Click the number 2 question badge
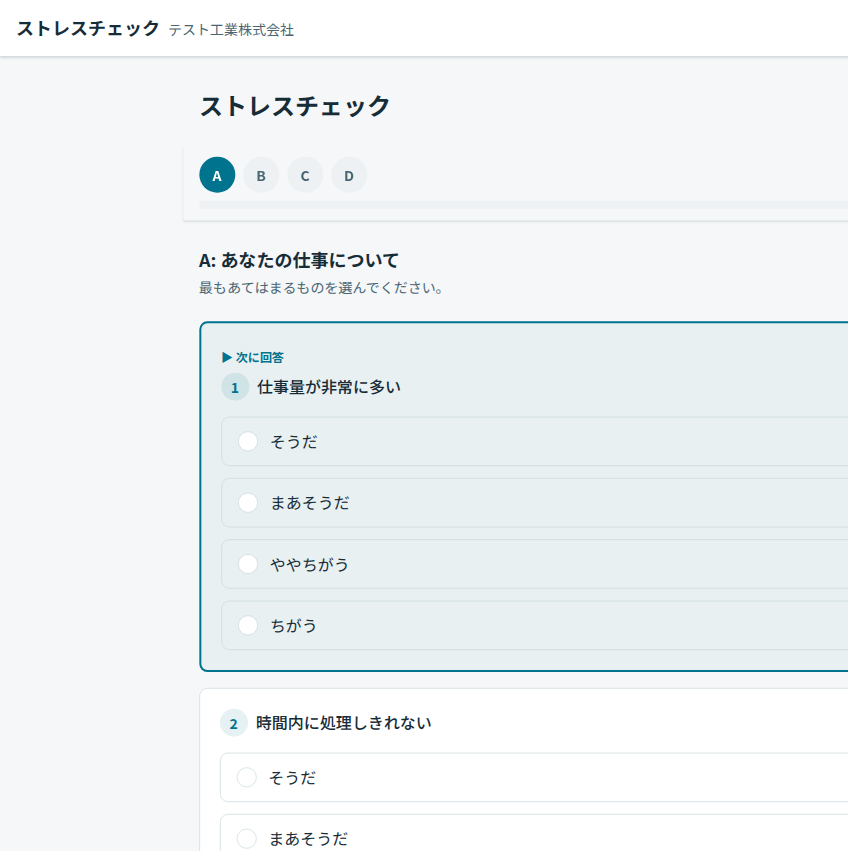The height and width of the screenshot is (851, 848). [x=234, y=723]
